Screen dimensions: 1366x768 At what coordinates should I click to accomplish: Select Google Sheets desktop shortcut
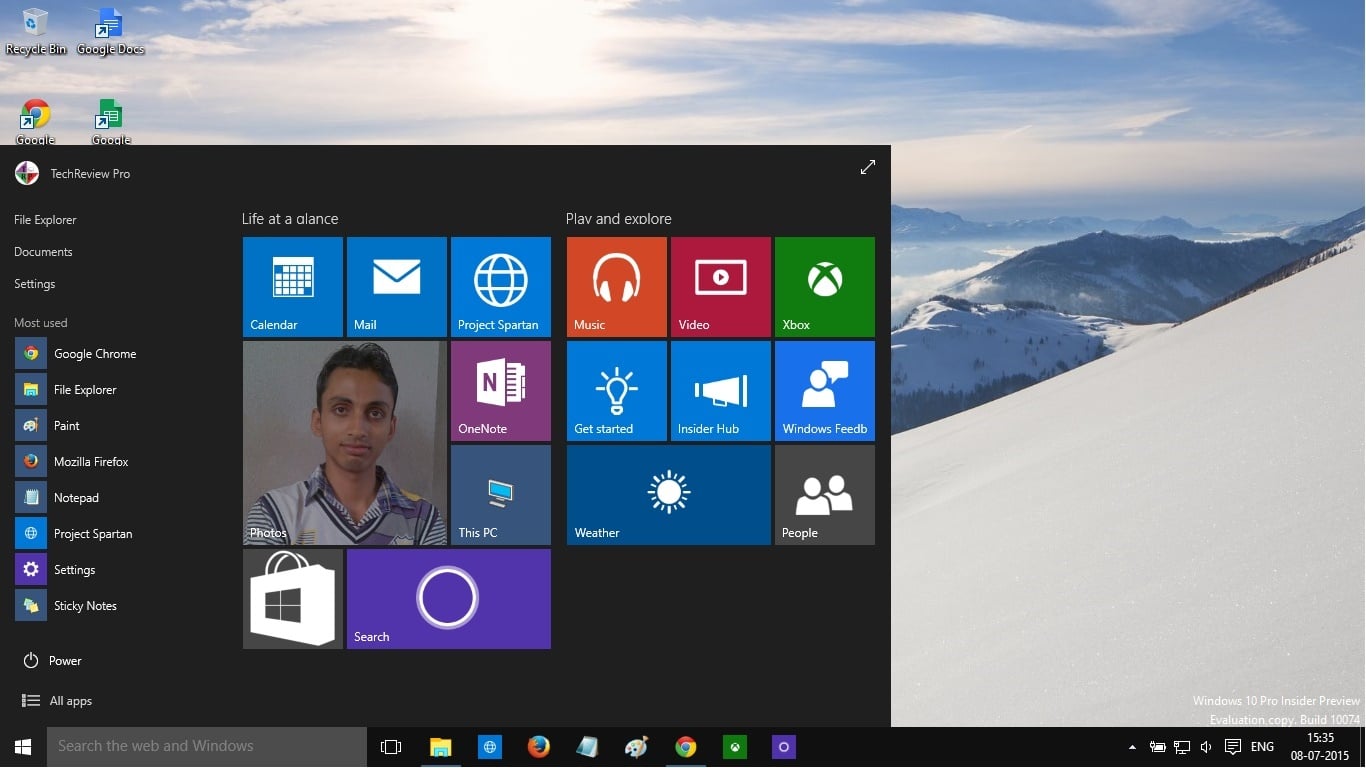(x=111, y=122)
